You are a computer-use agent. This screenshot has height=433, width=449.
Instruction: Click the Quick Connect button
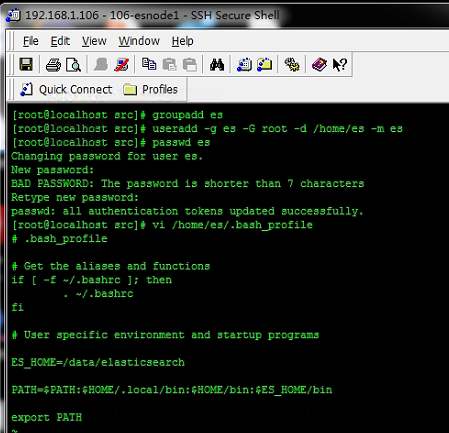click(x=66, y=89)
